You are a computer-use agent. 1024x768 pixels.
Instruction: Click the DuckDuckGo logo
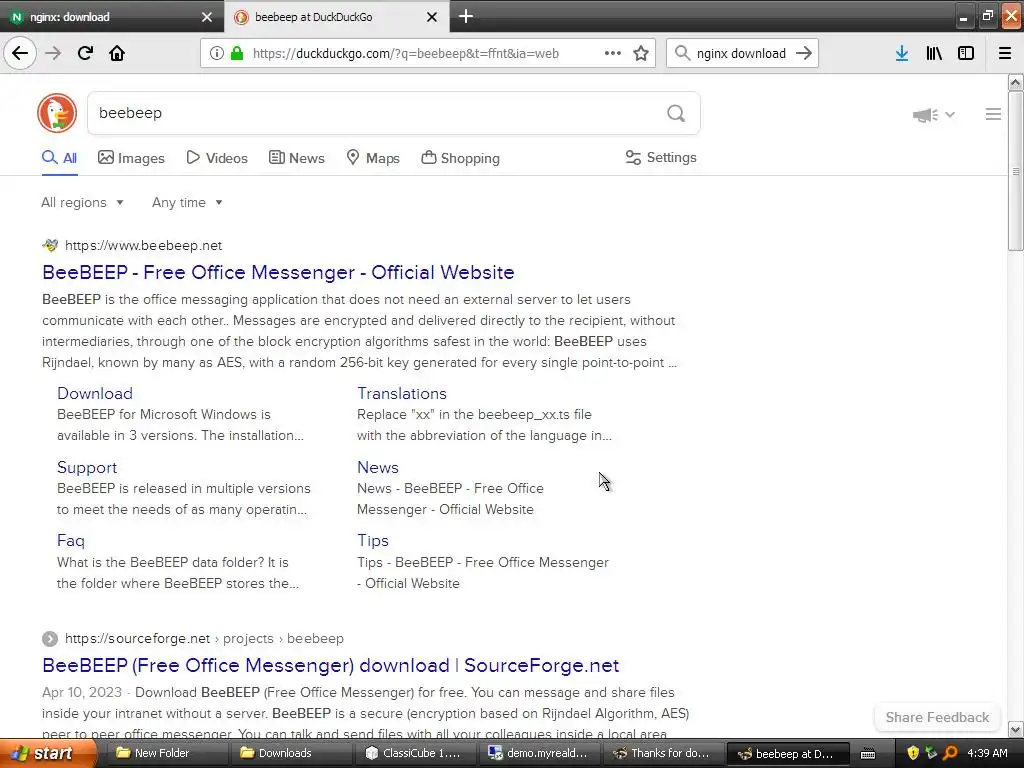[x=57, y=113]
